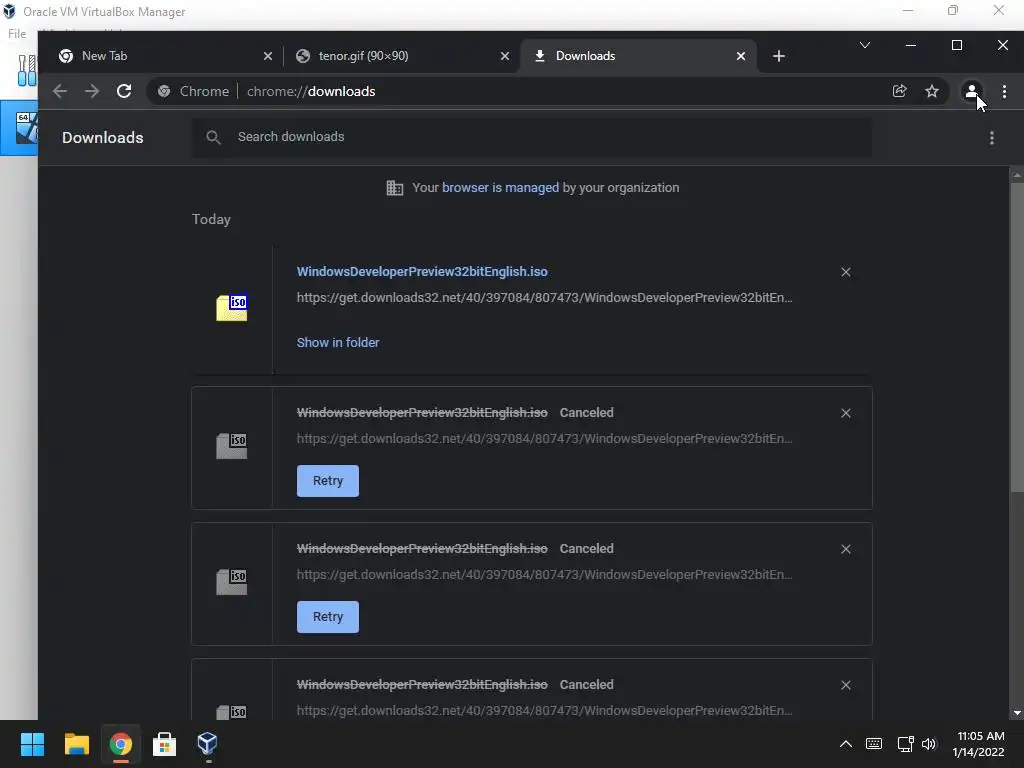Viewport: 1024px width, 768px height.
Task: Reload the downloads page
Action: pos(124,91)
